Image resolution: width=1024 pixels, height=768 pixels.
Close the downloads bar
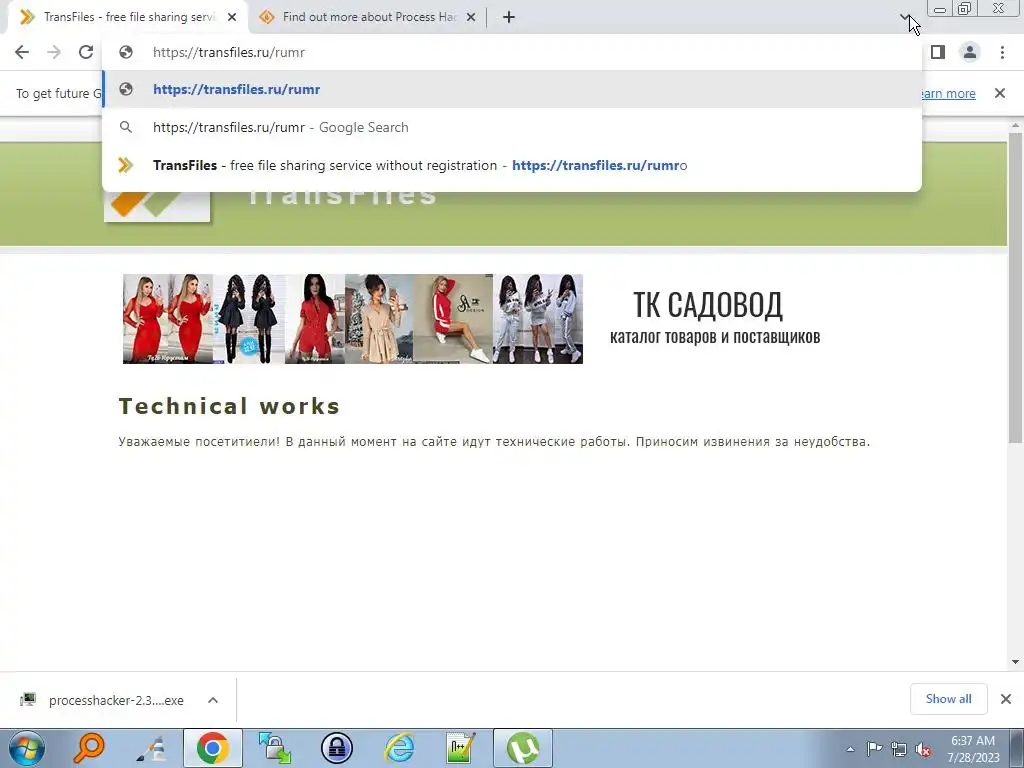(x=1006, y=699)
